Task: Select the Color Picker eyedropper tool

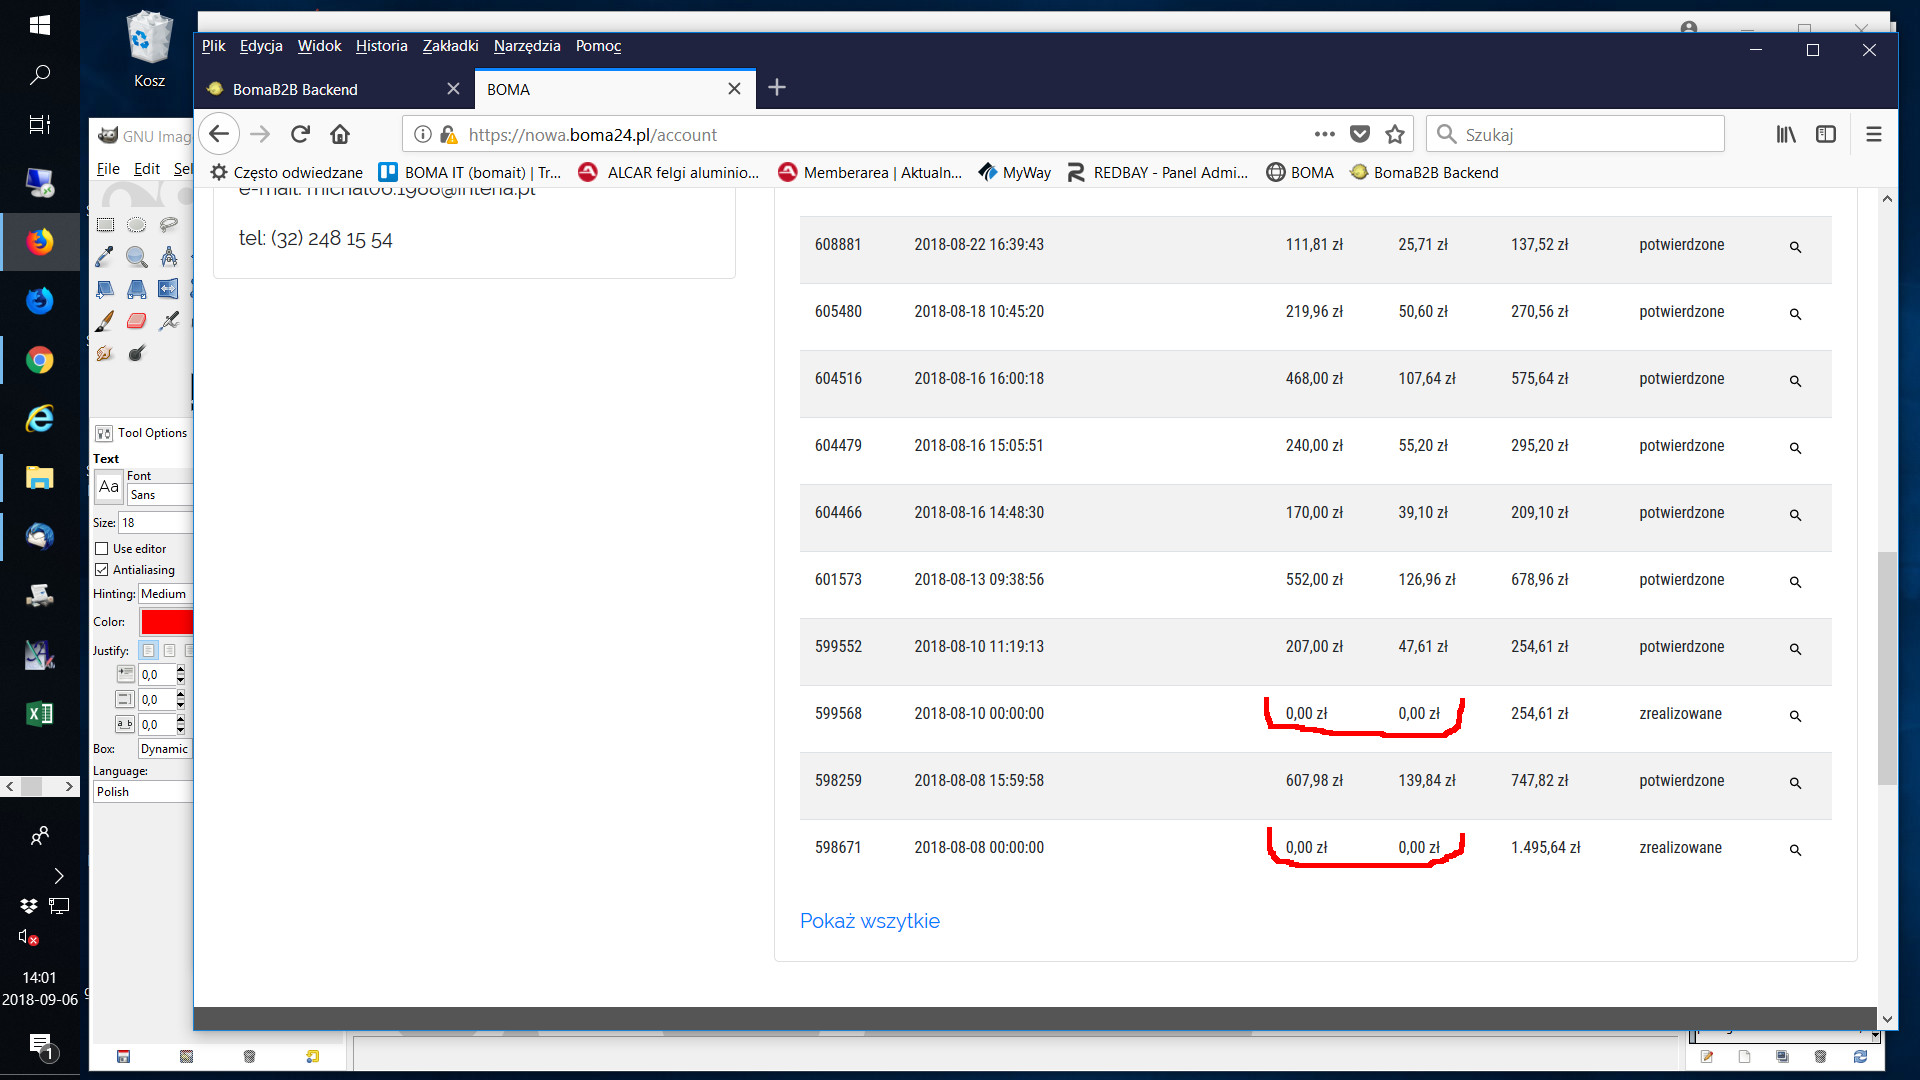Action: 104,257
